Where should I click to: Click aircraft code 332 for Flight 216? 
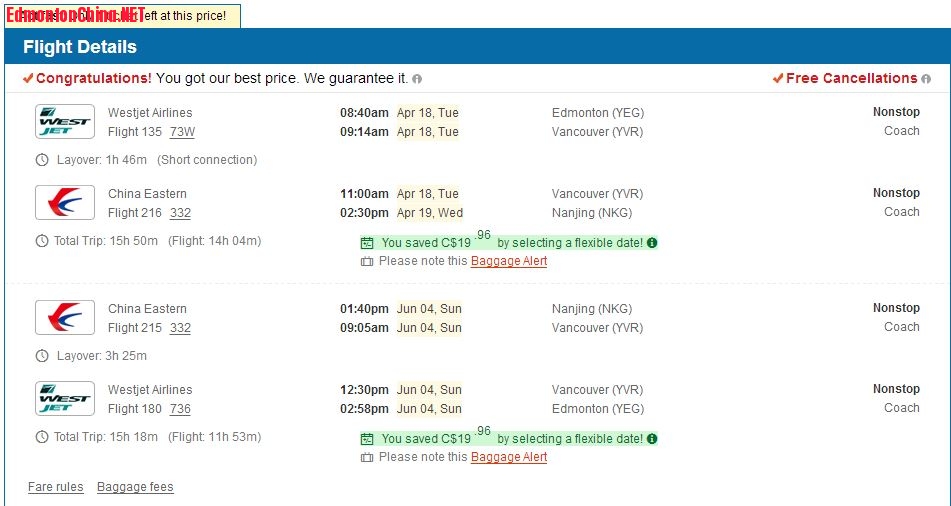pos(180,213)
